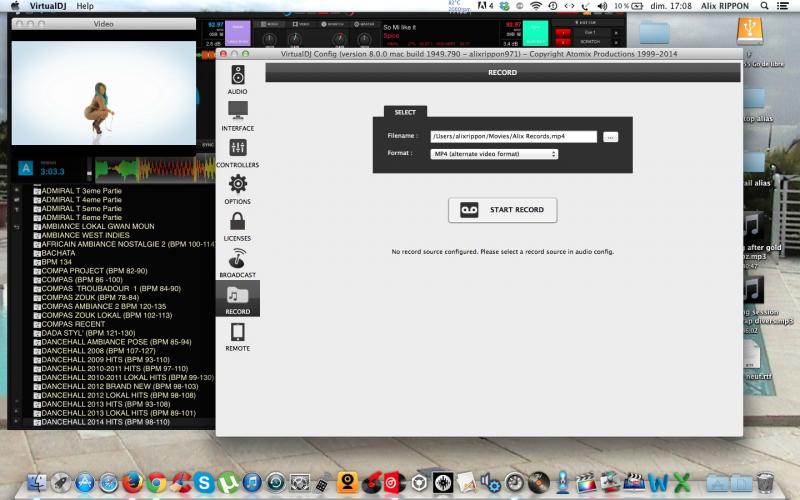Click the volume icon in menu bar
The width and height of the screenshot is (800, 500).
coord(602,6)
